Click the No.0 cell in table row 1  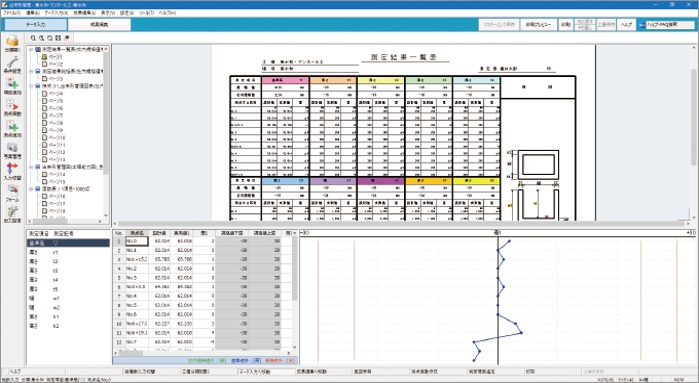(x=136, y=241)
